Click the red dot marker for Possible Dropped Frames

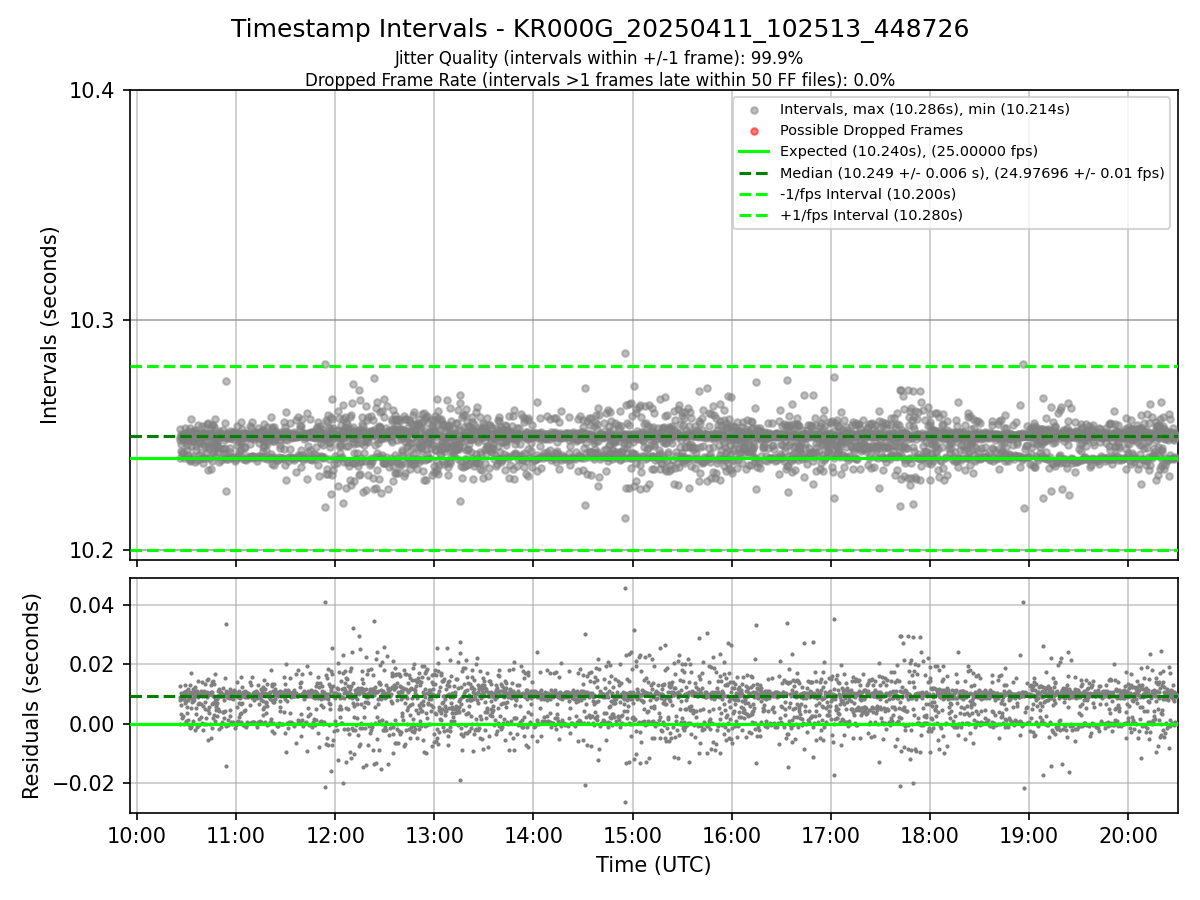pos(754,131)
